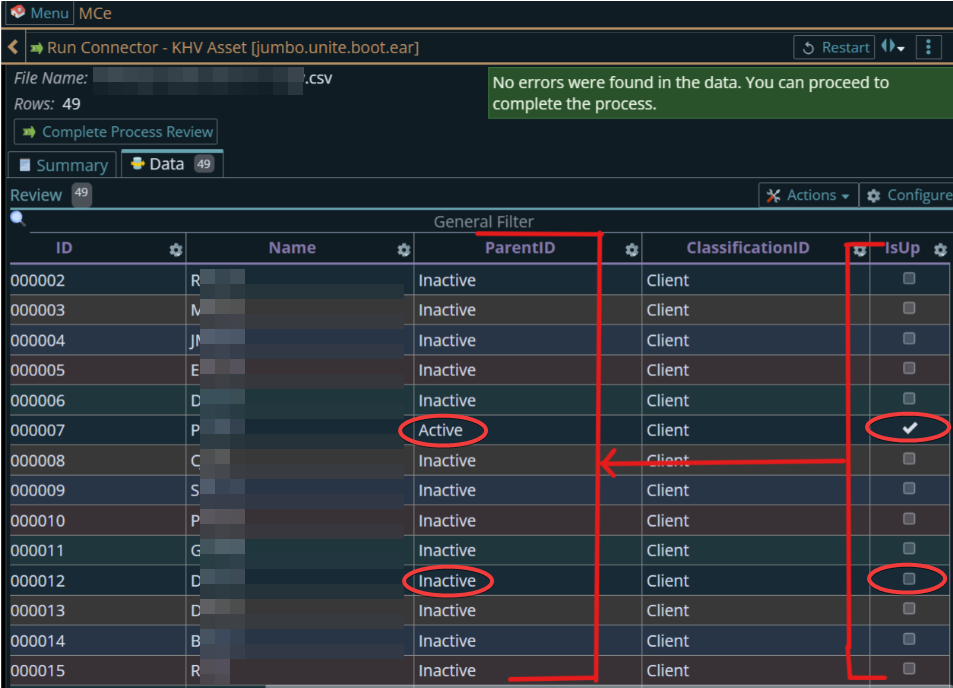Click the Review count badge 49
This screenshot has height=688, width=953.
[x=81, y=194]
